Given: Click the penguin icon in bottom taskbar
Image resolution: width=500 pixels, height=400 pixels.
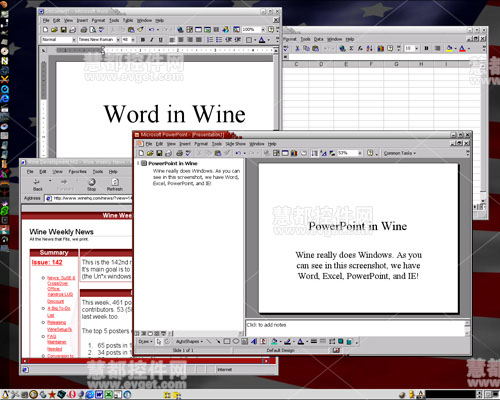Looking at the screenshot, I should (x=6, y=395).
